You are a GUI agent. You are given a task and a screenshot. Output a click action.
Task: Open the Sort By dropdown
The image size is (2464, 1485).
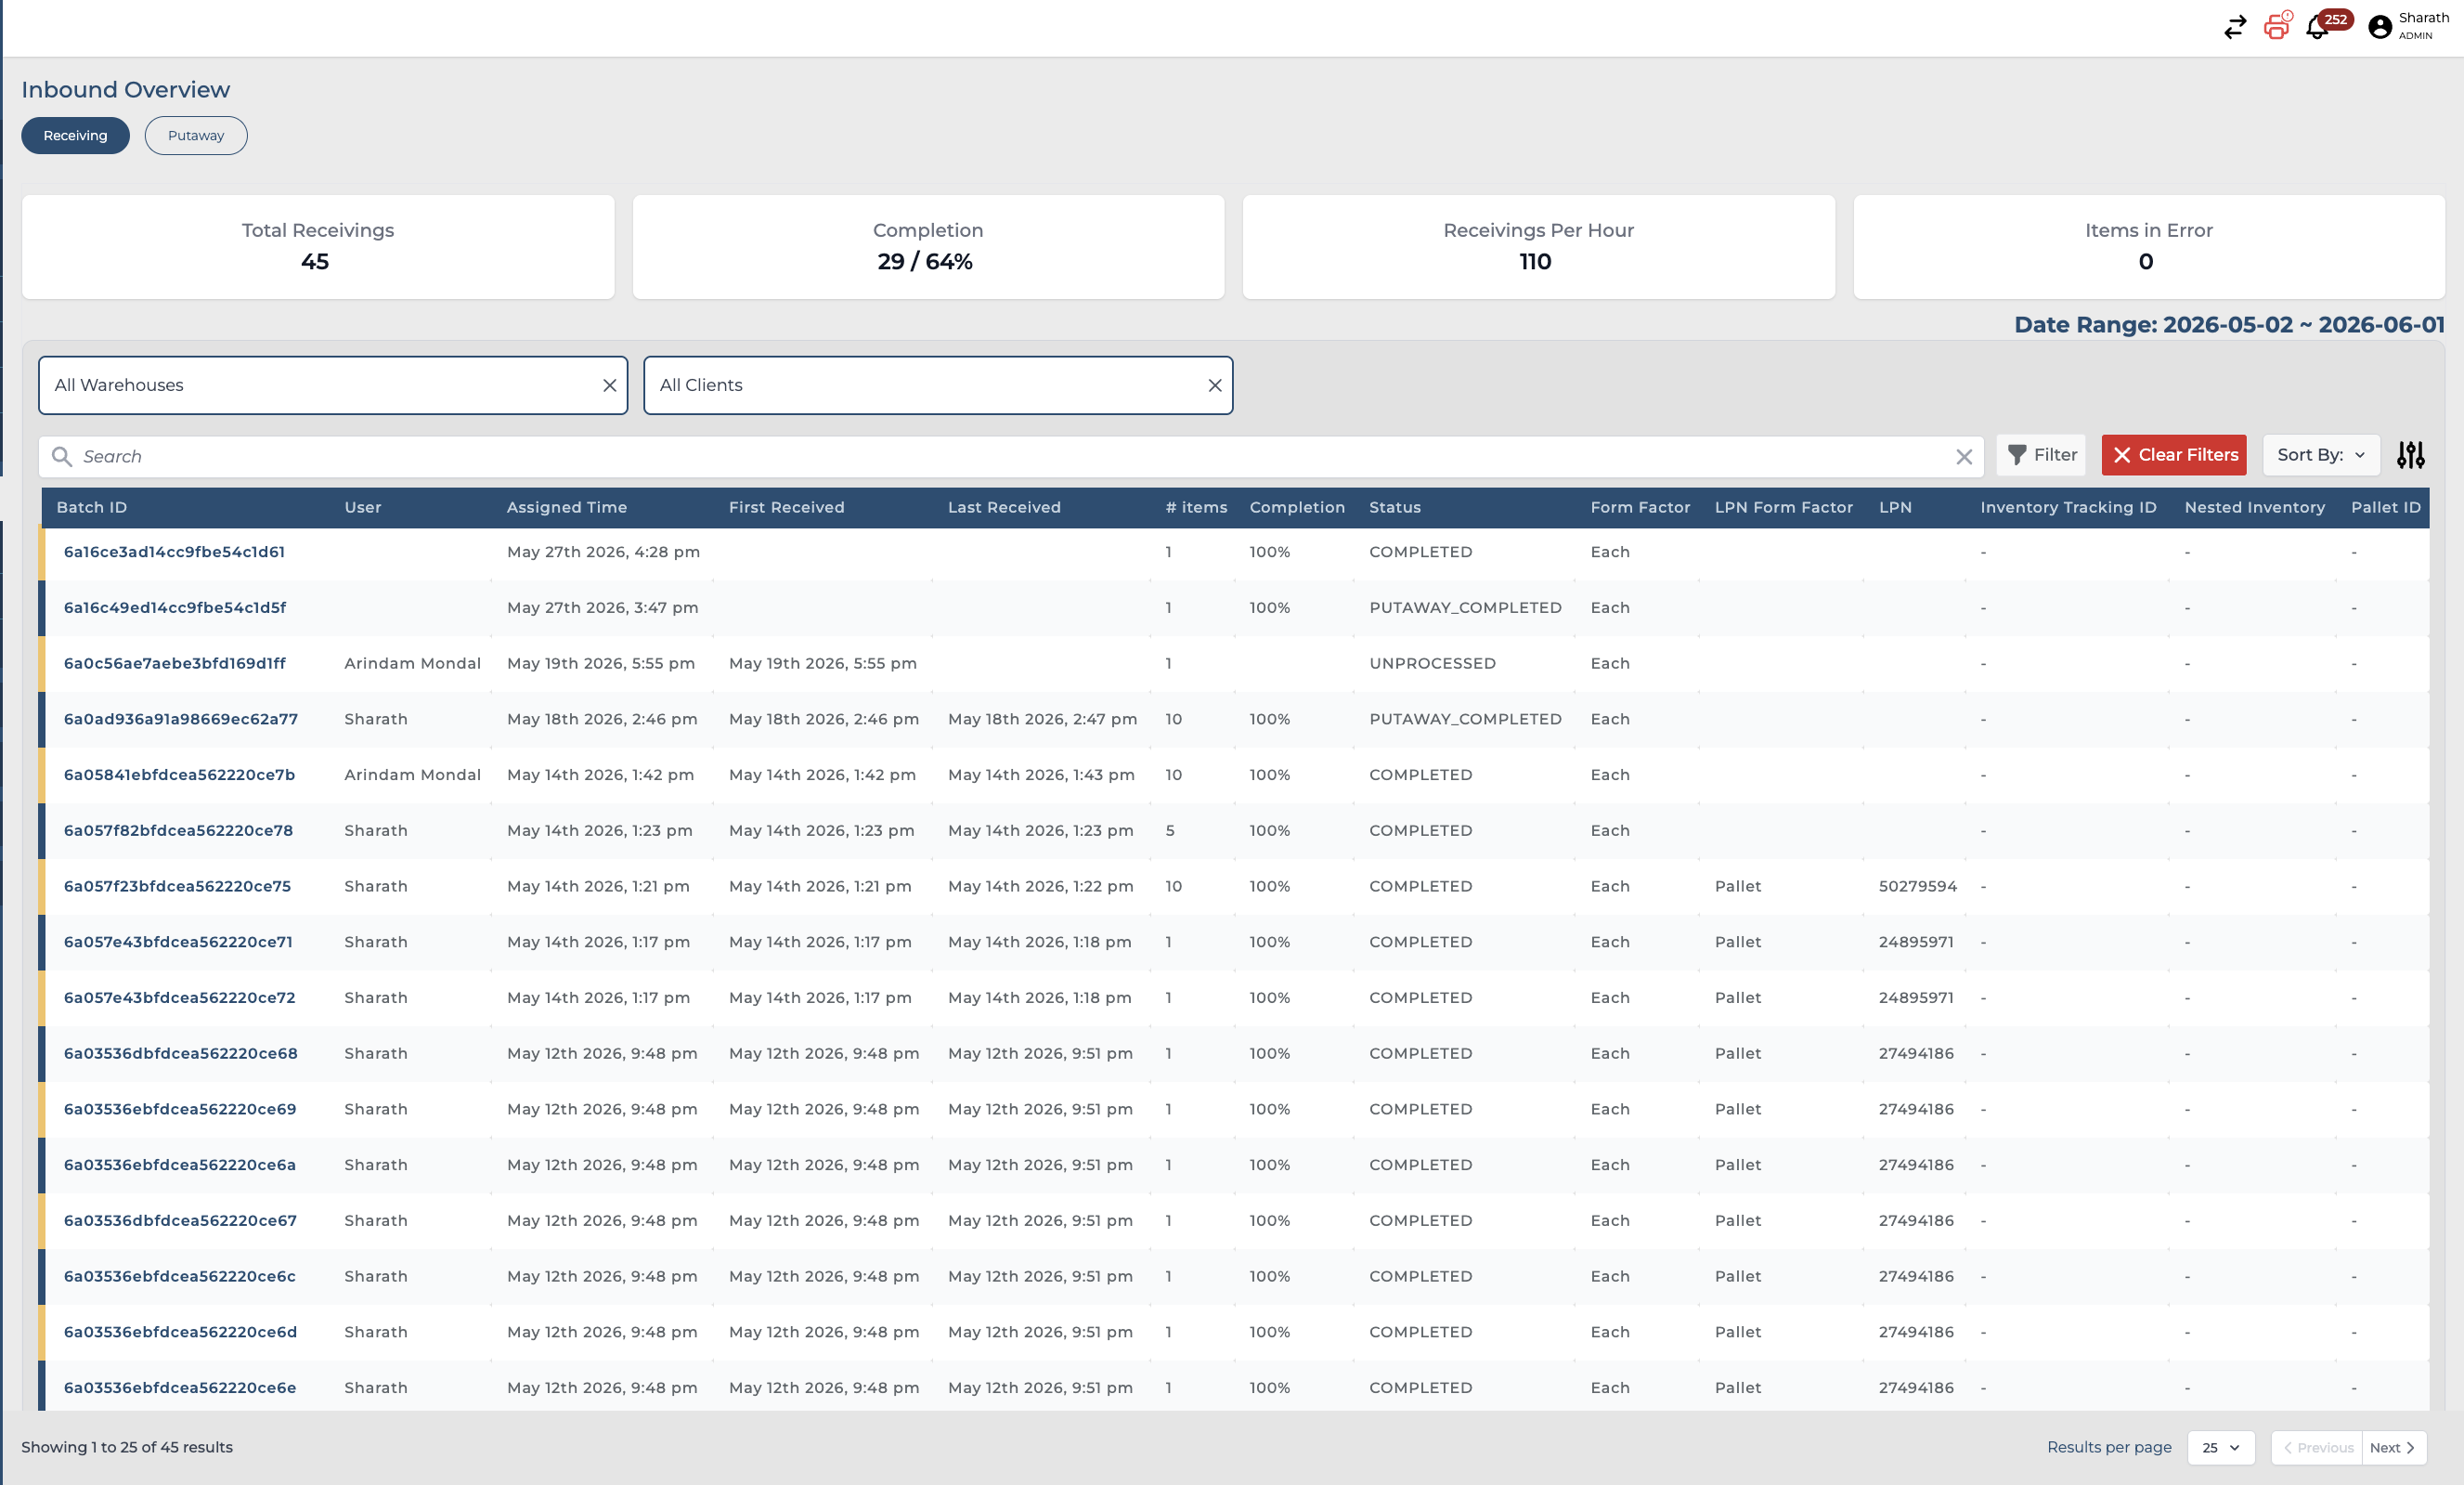[2320, 455]
